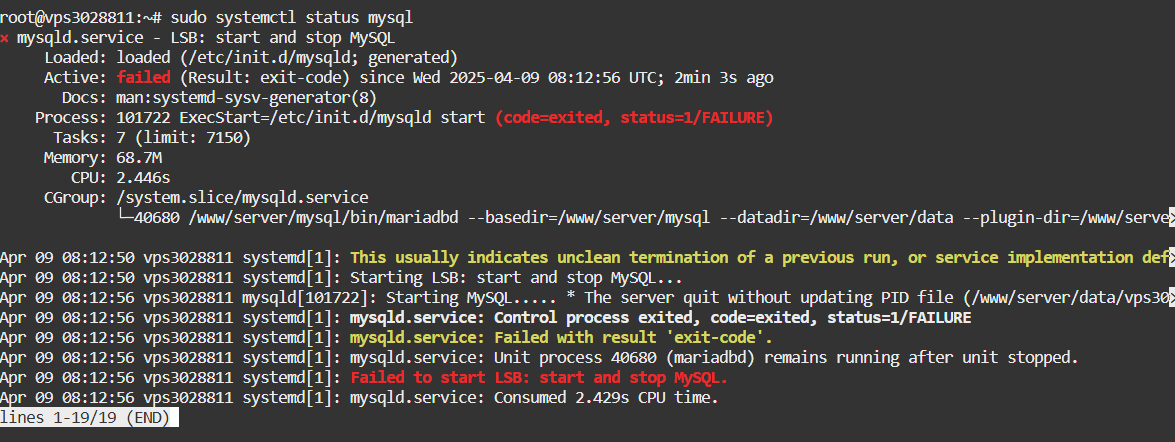Screen dimensions: 1175x442
Task: Click the /system.slice/mysqld.service CGroup path
Action: click(x=242, y=197)
